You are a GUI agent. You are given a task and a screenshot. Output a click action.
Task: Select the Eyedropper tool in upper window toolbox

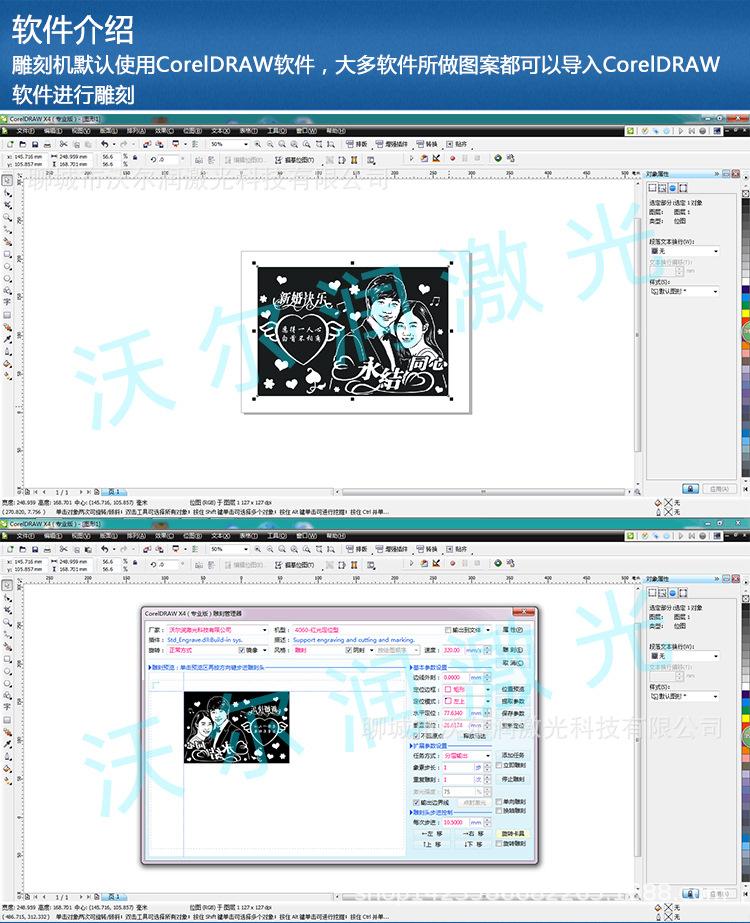click(8, 340)
